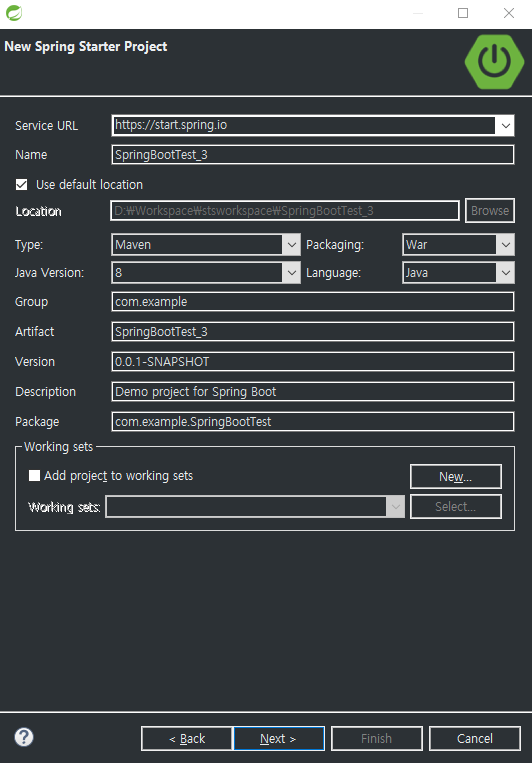Click the Working sets group title
This screenshot has height=763, width=532.
click(58, 447)
